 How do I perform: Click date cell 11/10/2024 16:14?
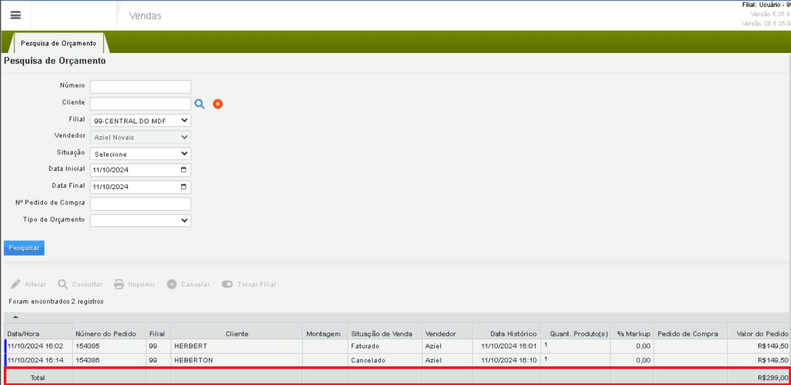pyautogui.click(x=35, y=361)
